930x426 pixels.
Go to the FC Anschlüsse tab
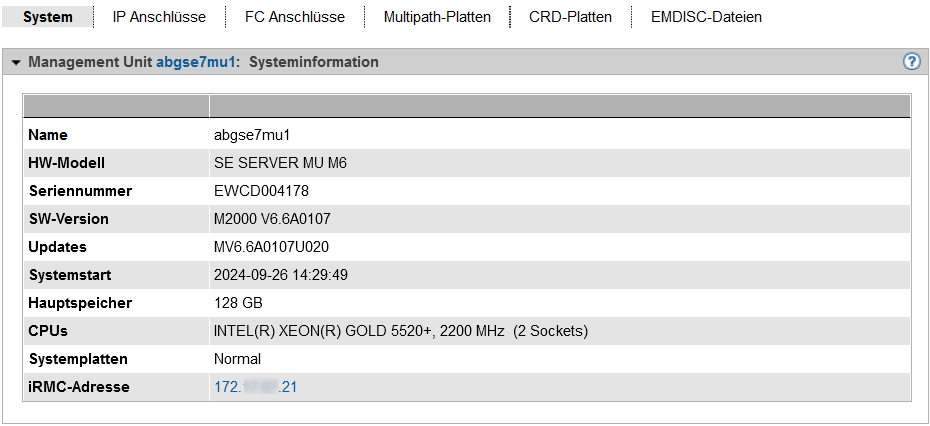click(295, 17)
